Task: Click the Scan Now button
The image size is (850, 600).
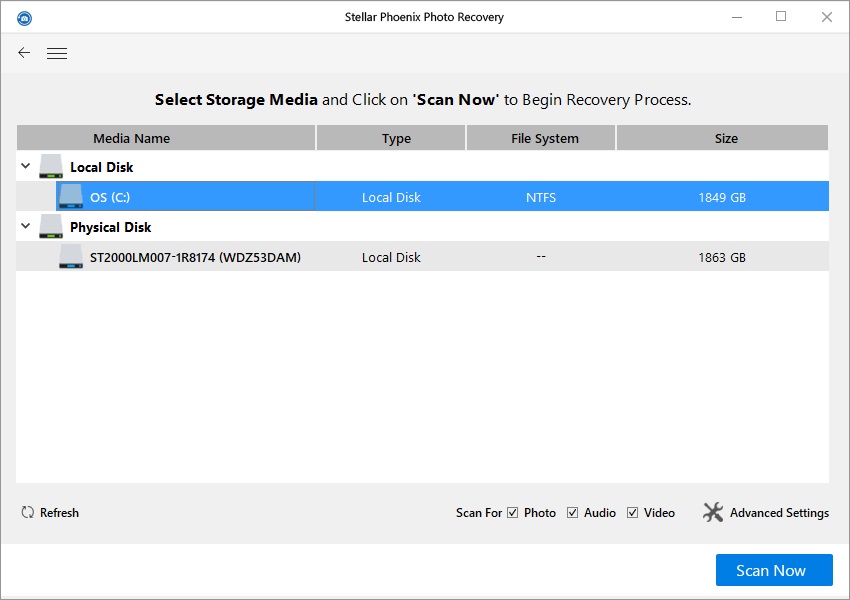Action: click(x=773, y=570)
